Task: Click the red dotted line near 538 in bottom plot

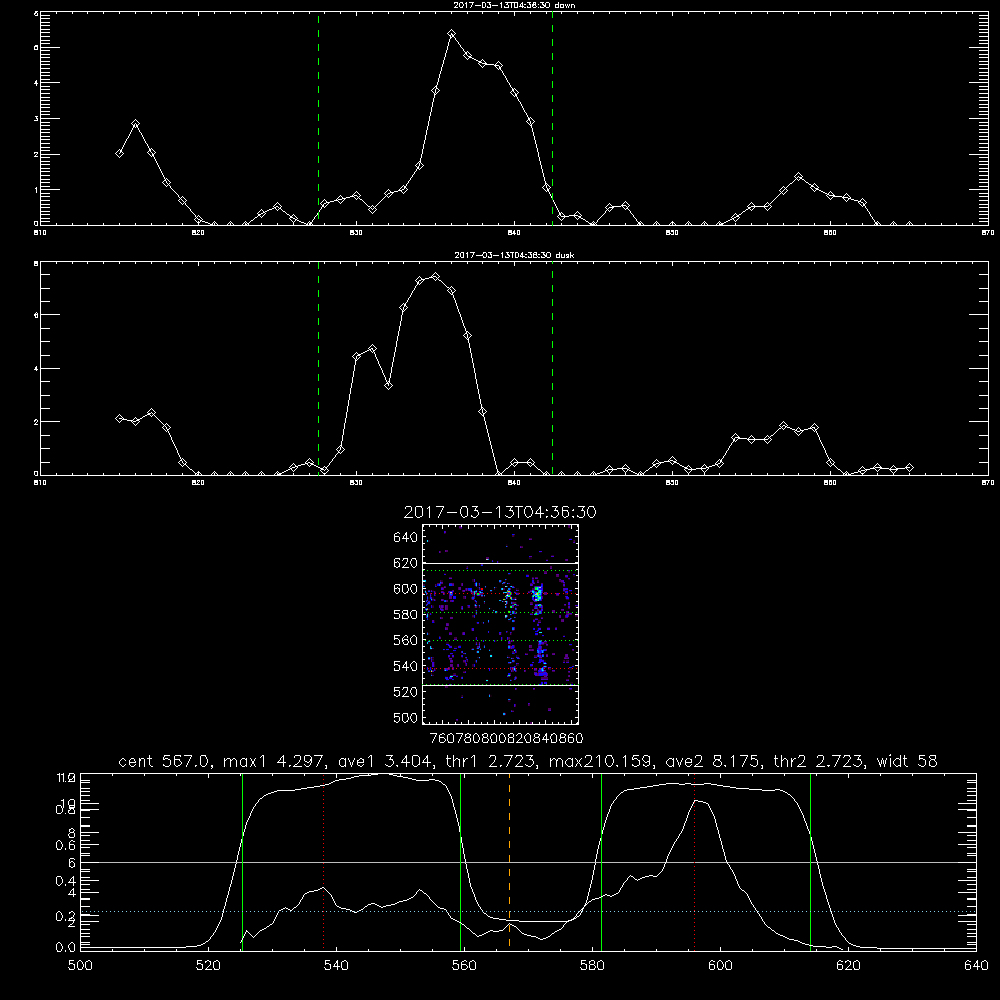Action: click(323, 861)
